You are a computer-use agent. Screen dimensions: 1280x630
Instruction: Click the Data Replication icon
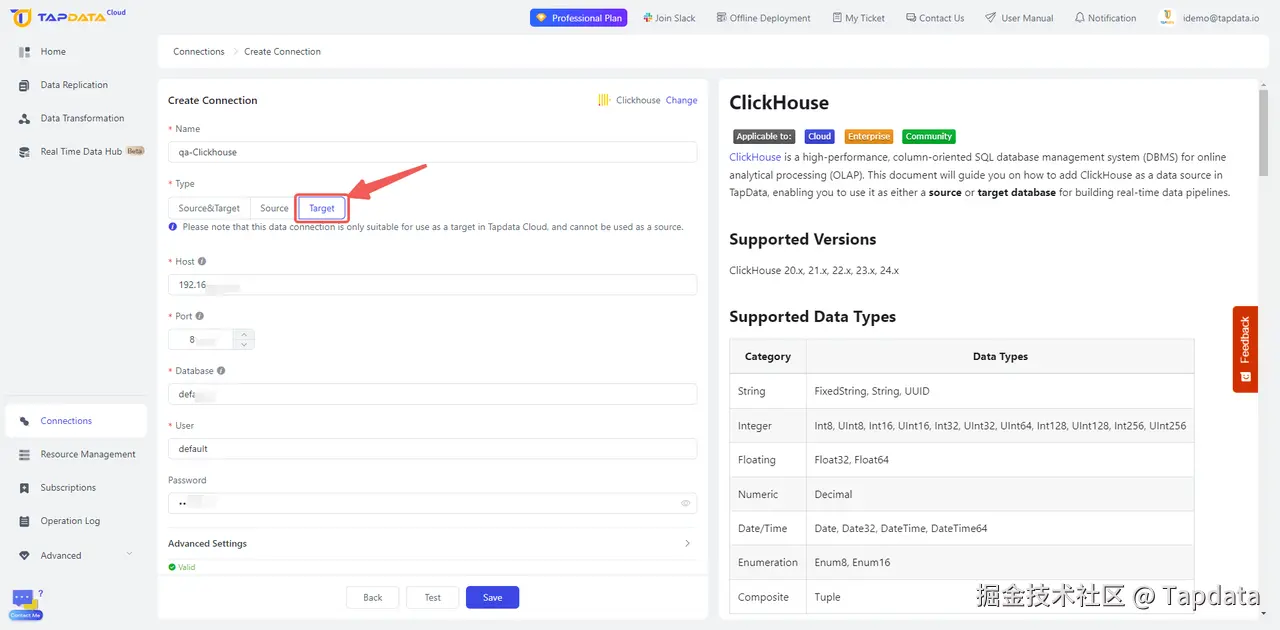[x=24, y=86]
